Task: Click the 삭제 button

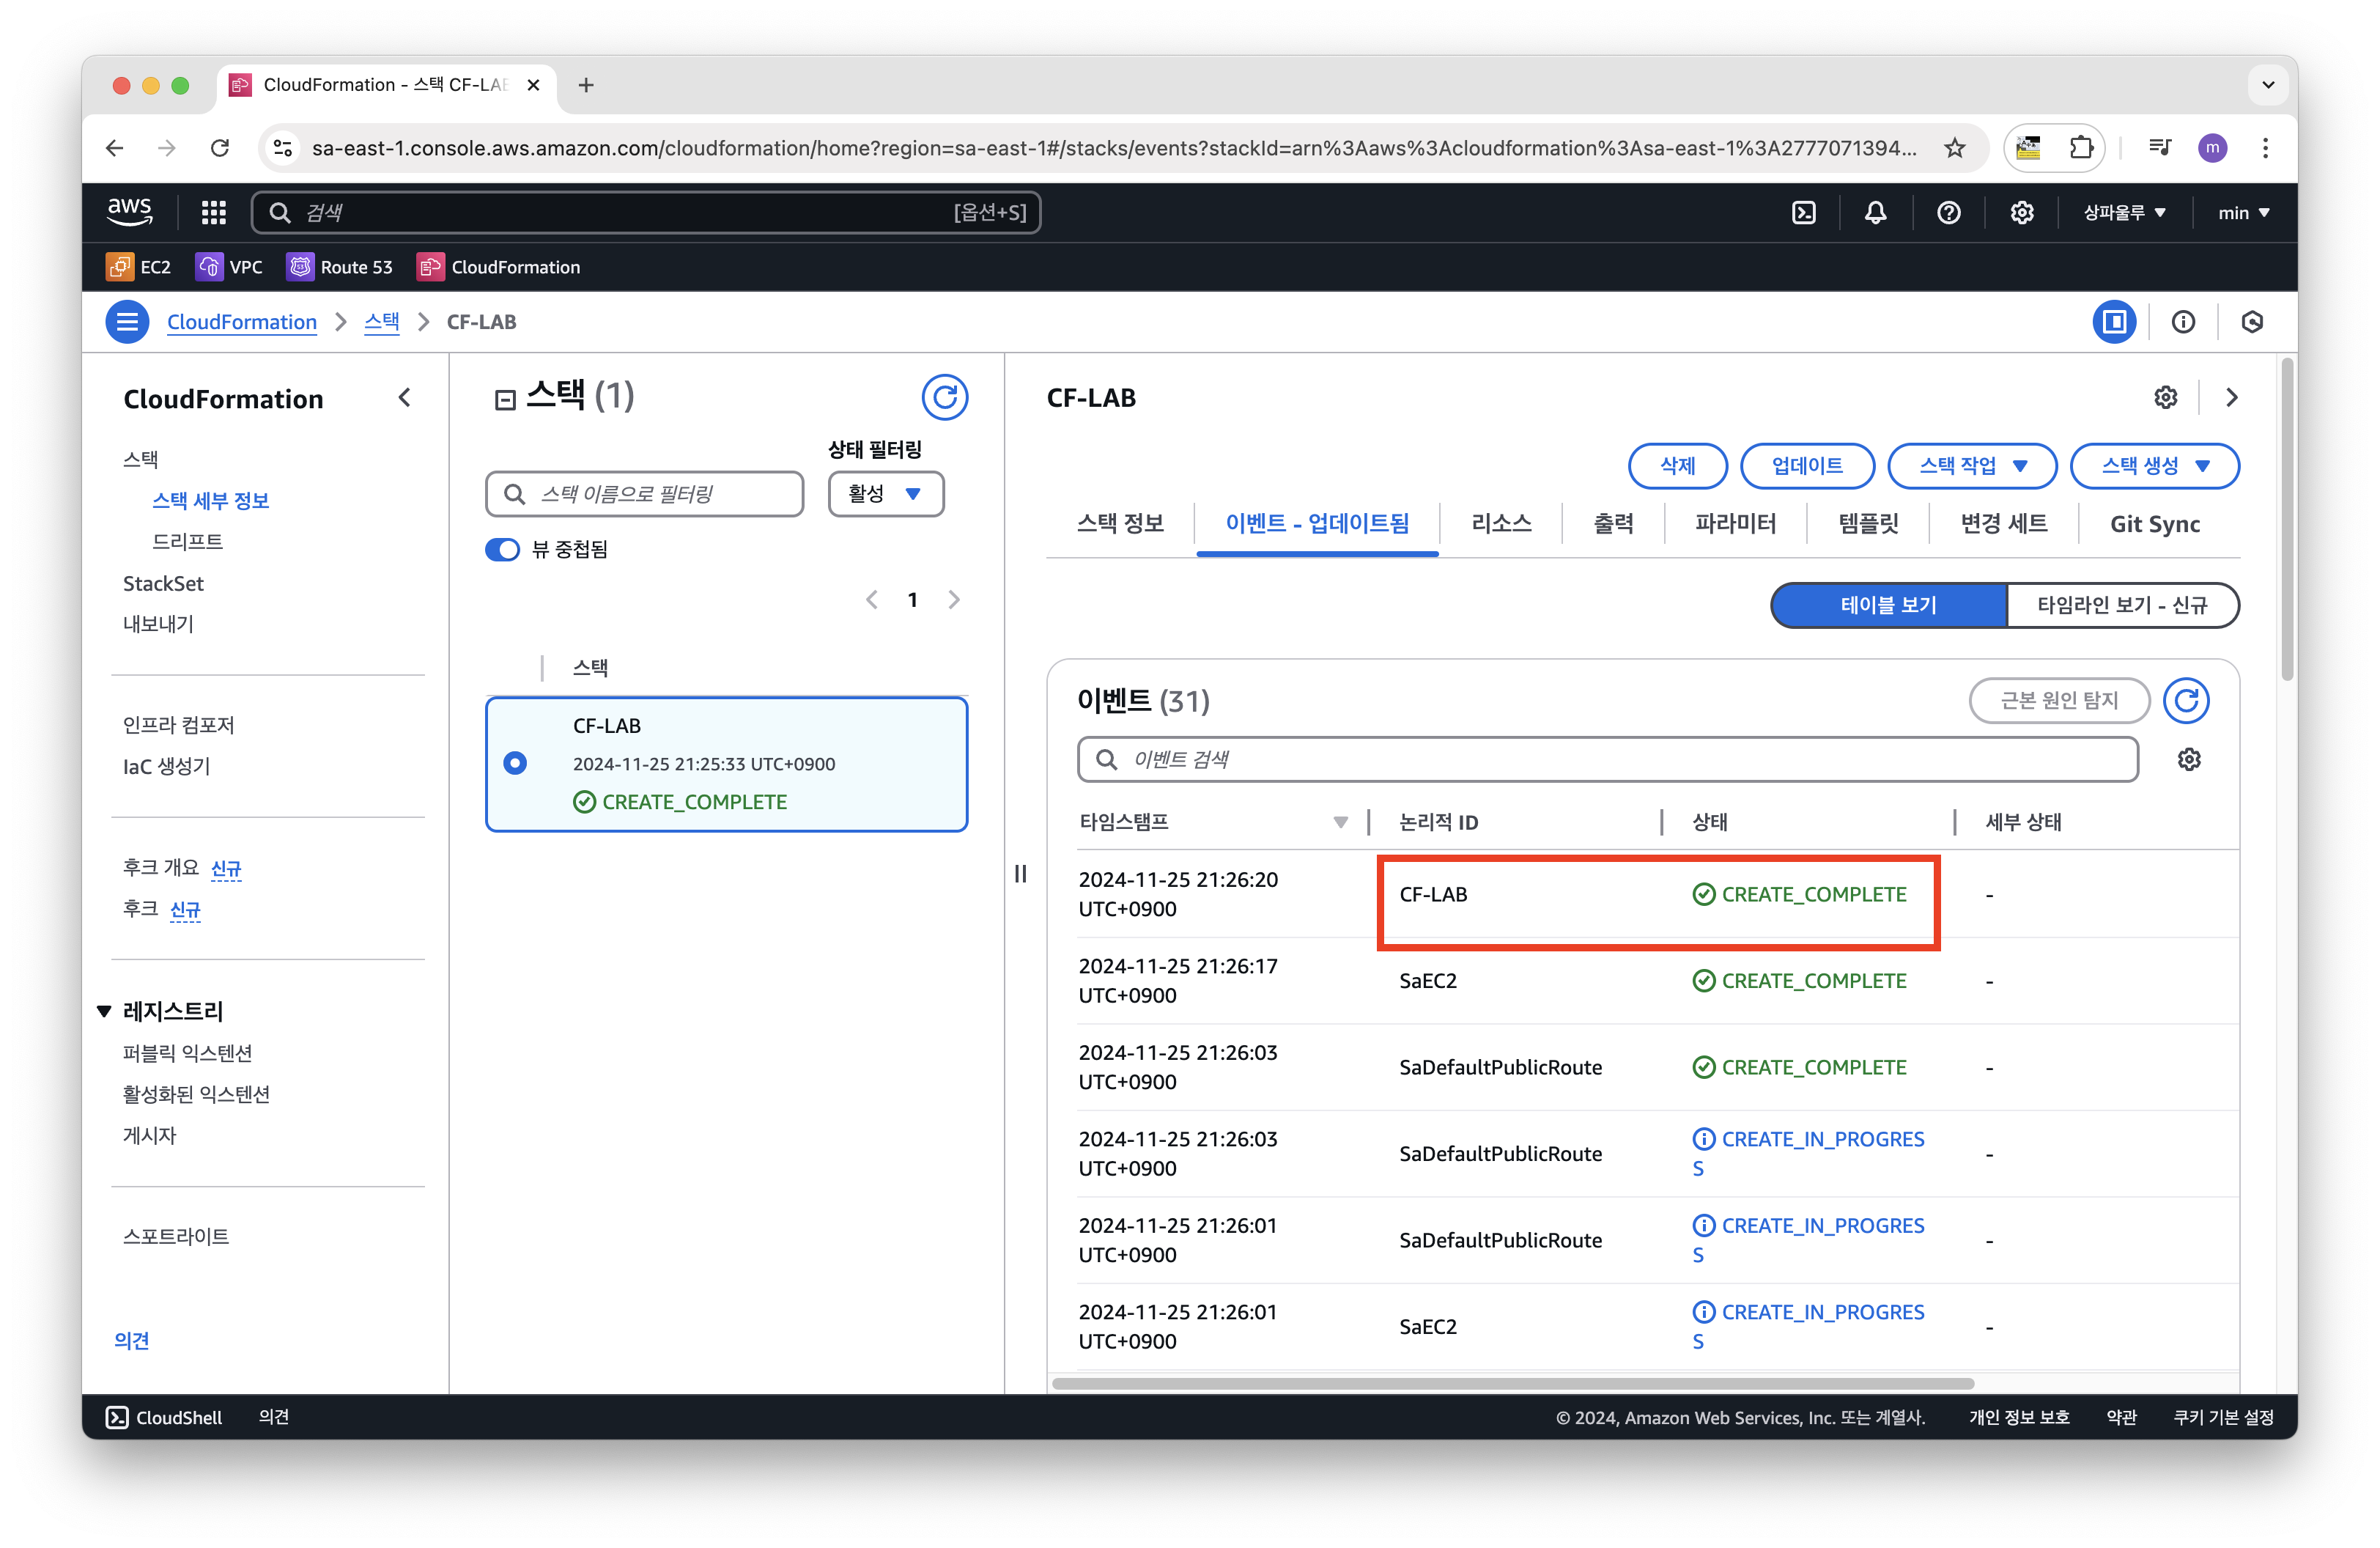Action: (x=1677, y=466)
